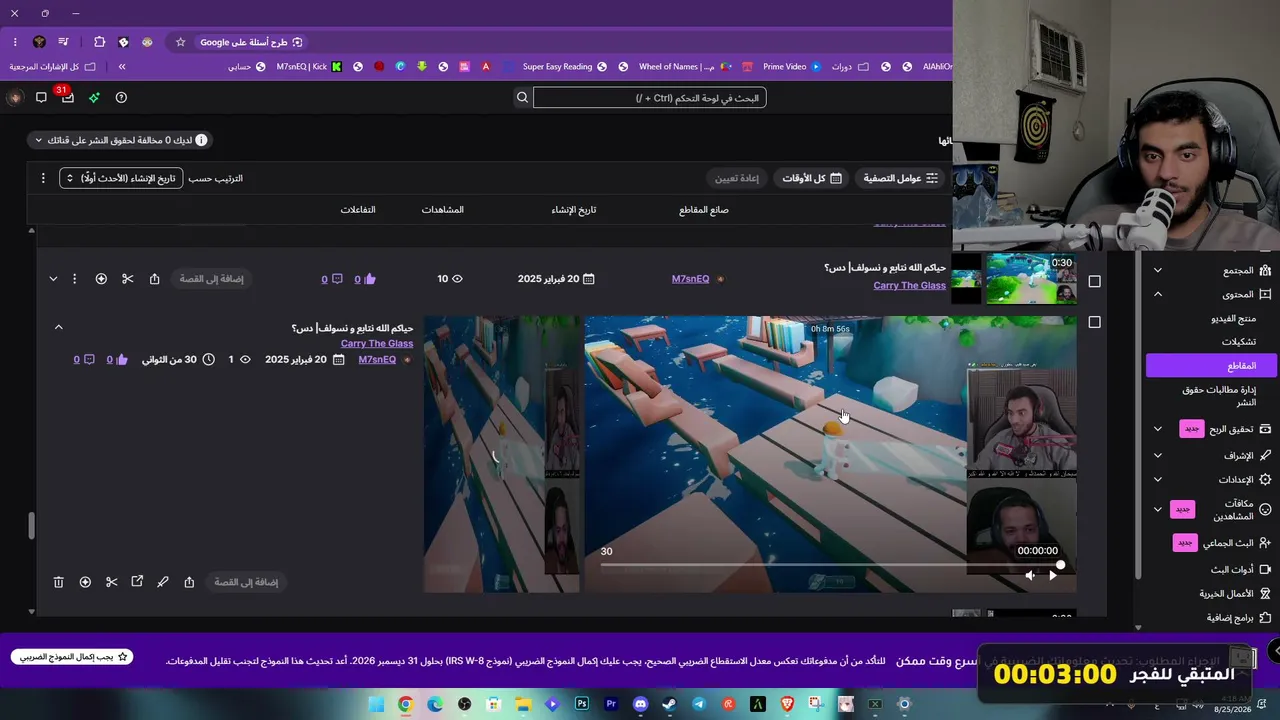This screenshot has width=1280, height=720.
Task: Open the Premiere Pro icon in the taskbar
Action: tap(611, 704)
